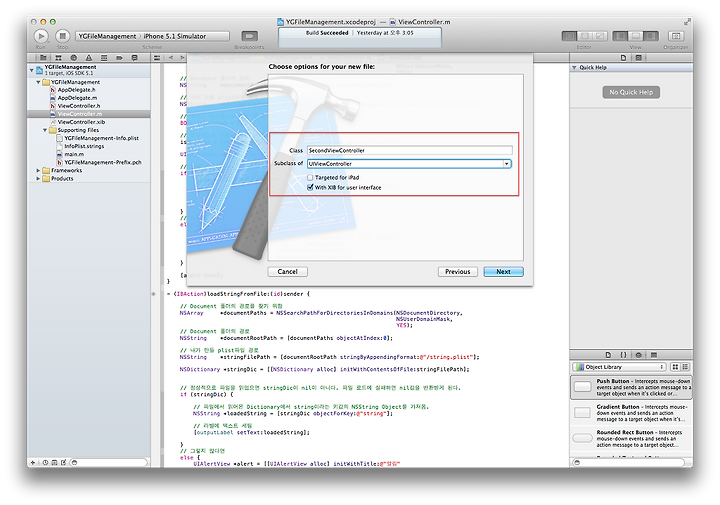Collapse the Supporting Files group
This screenshot has height=505, width=720.
[x=45, y=130]
